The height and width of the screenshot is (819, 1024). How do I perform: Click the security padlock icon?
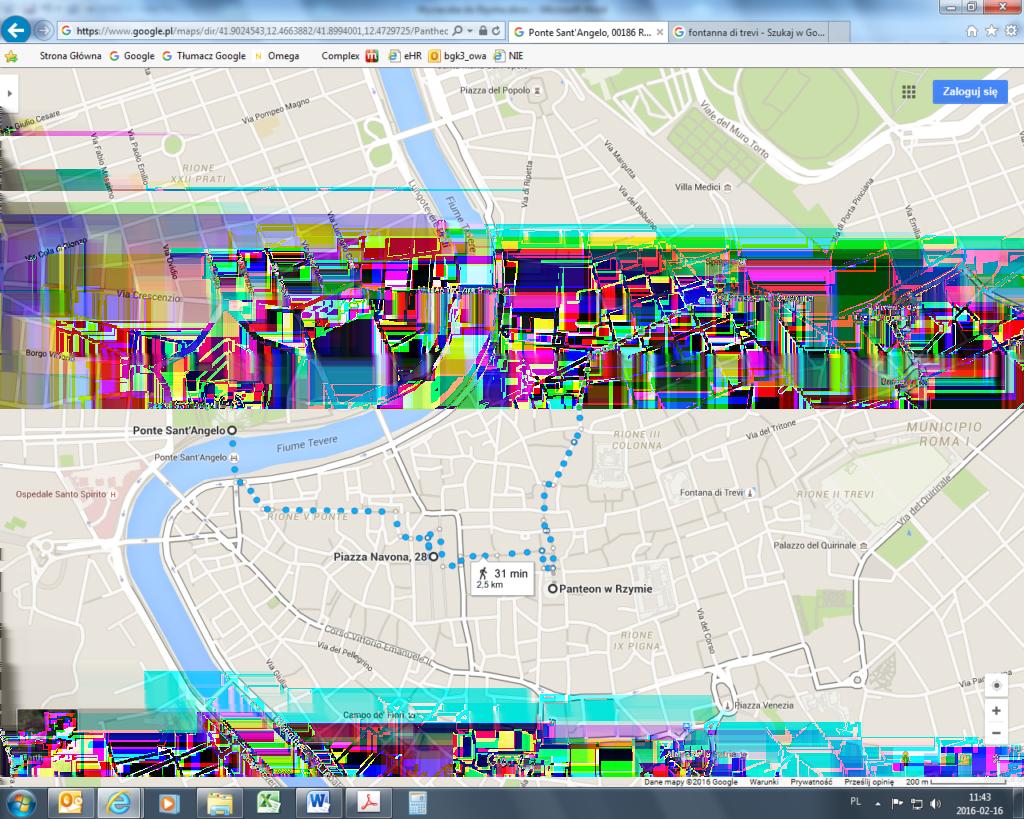click(483, 31)
